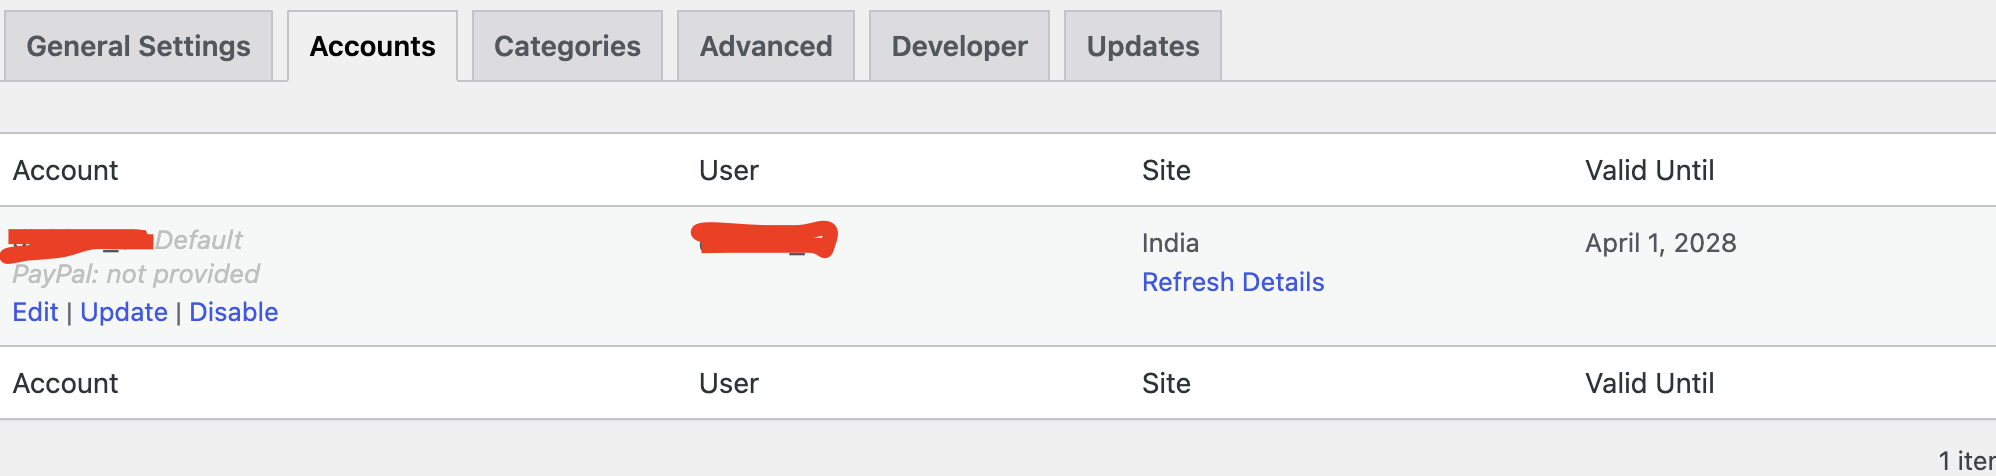Open the Advanced tab
1996x476 pixels.
click(766, 46)
